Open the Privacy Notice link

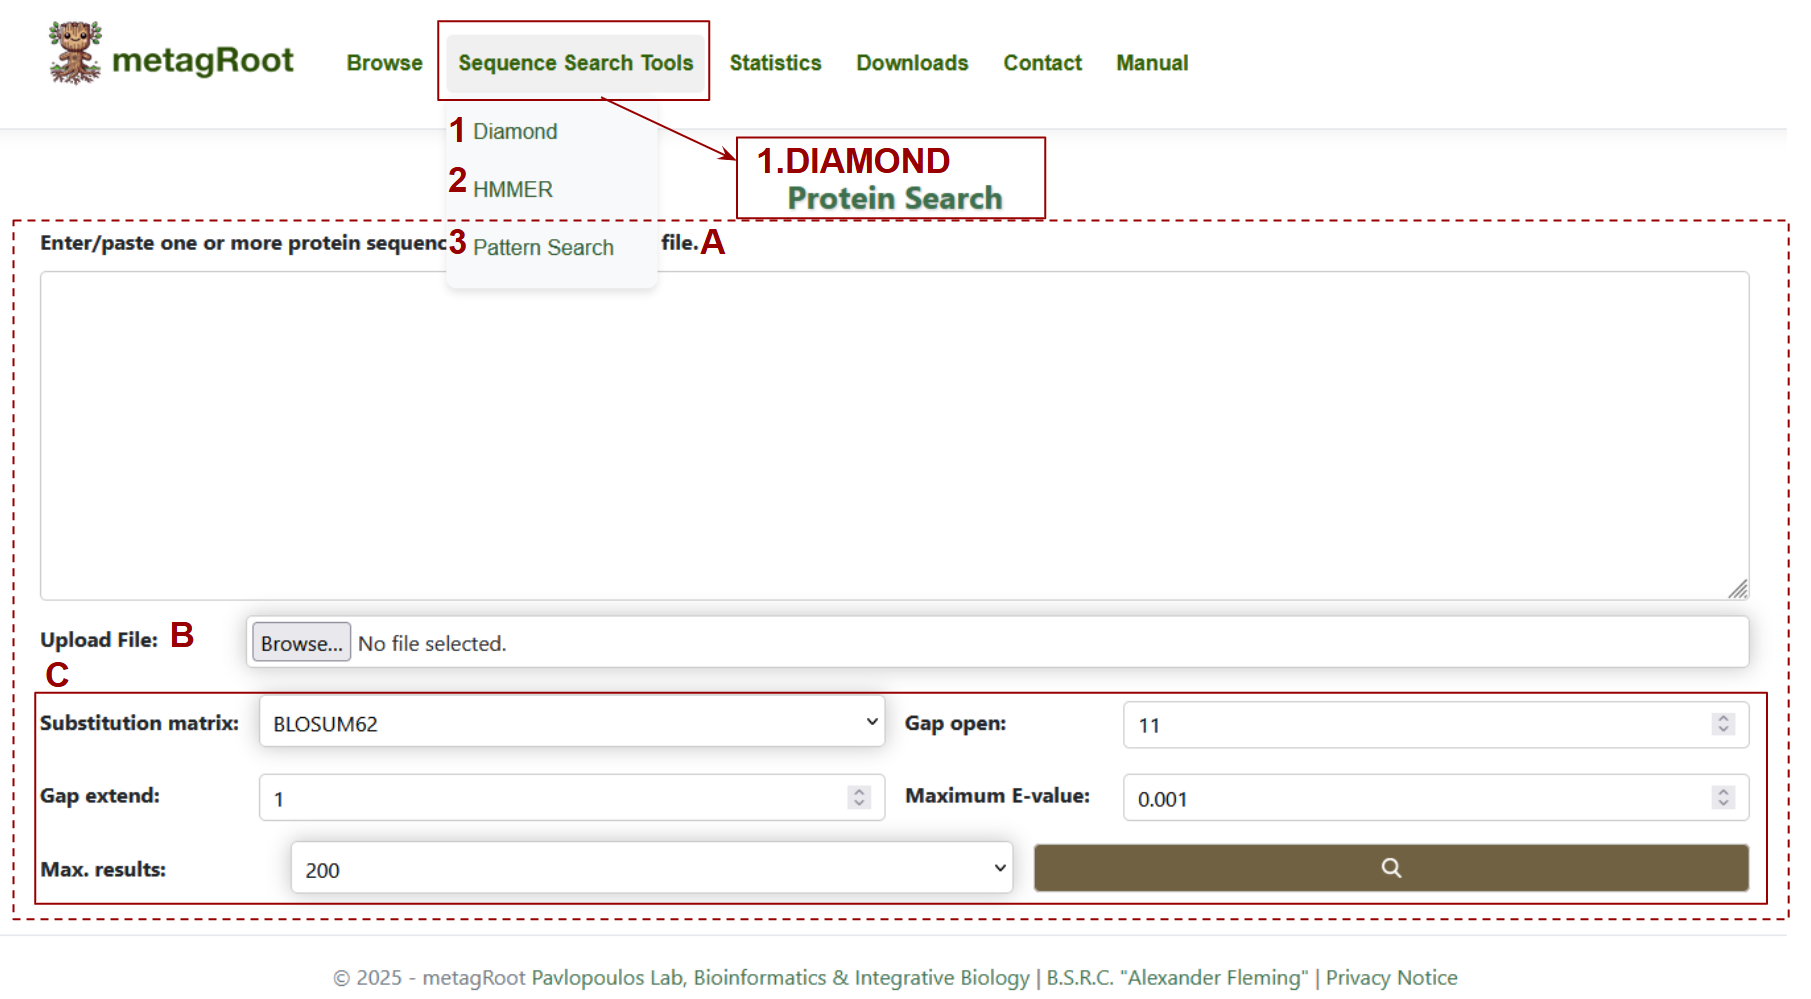1391,978
